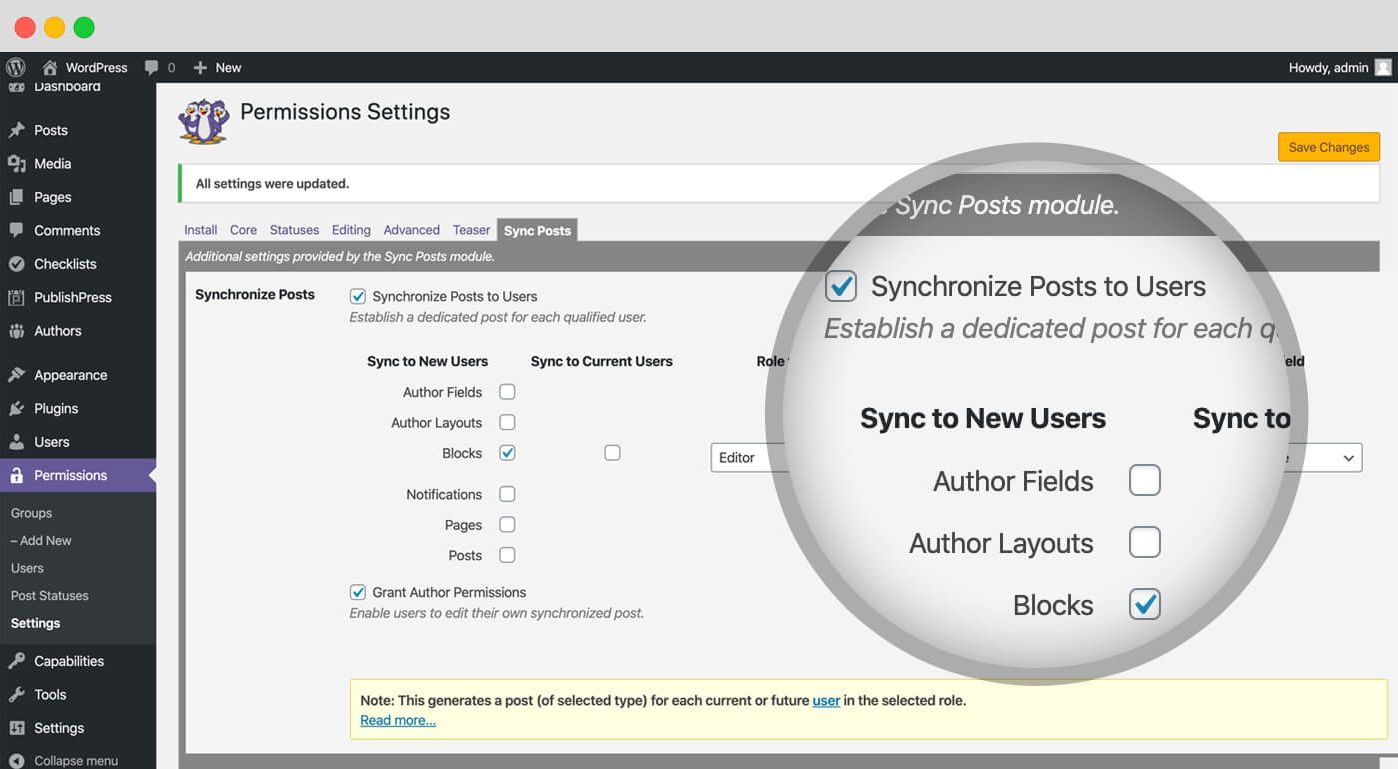Click the Checklists checkmark icon in sidebar
The image size is (1398, 769).
coord(16,264)
